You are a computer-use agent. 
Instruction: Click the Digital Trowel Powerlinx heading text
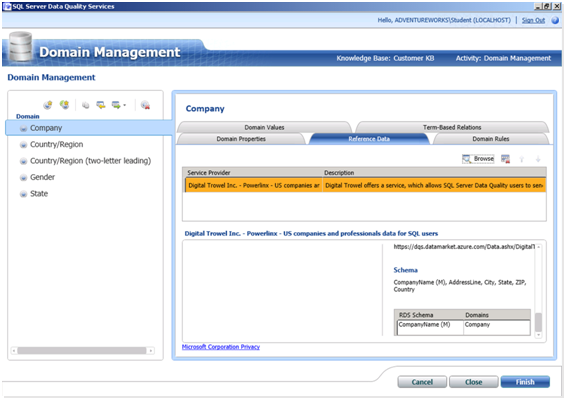(x=311, y=233)
